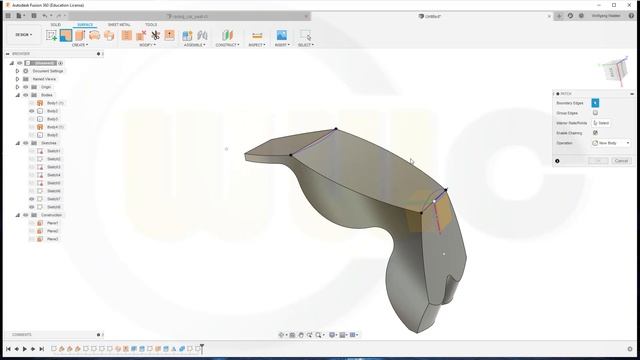Select the Patch surface tool
The width and height of the screenshot is (640, 360).
pyautogui.click(x=66, y=36)
